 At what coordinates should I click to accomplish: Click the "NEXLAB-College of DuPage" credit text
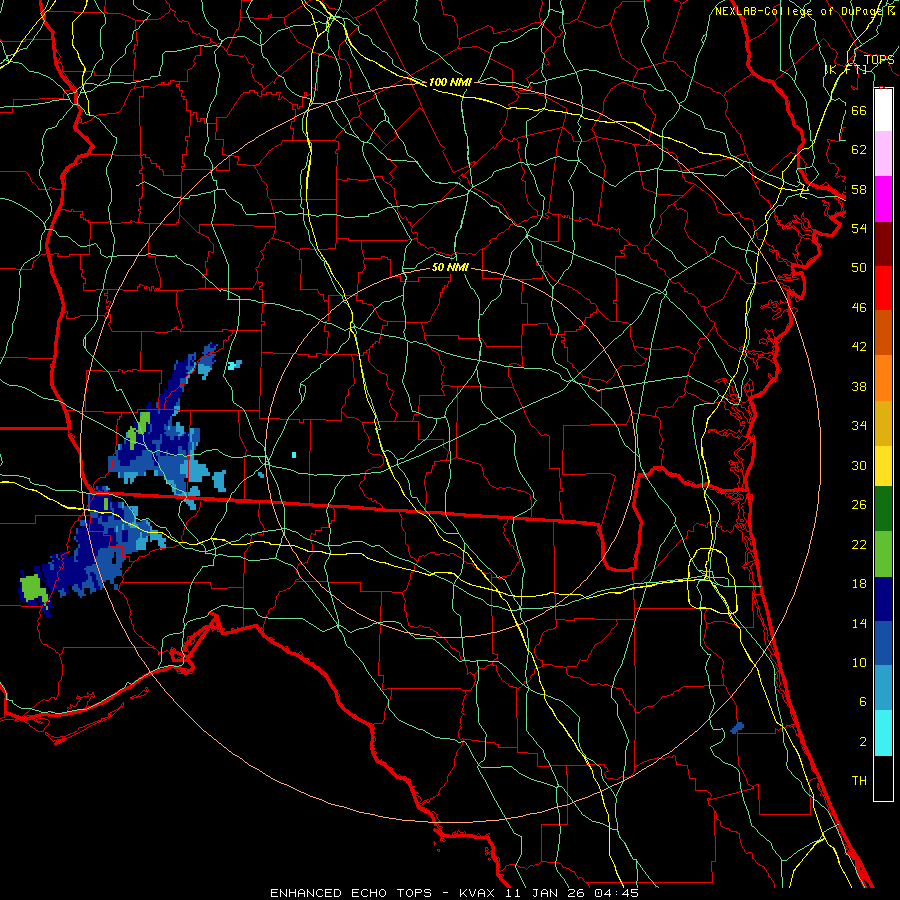(799, 11)
